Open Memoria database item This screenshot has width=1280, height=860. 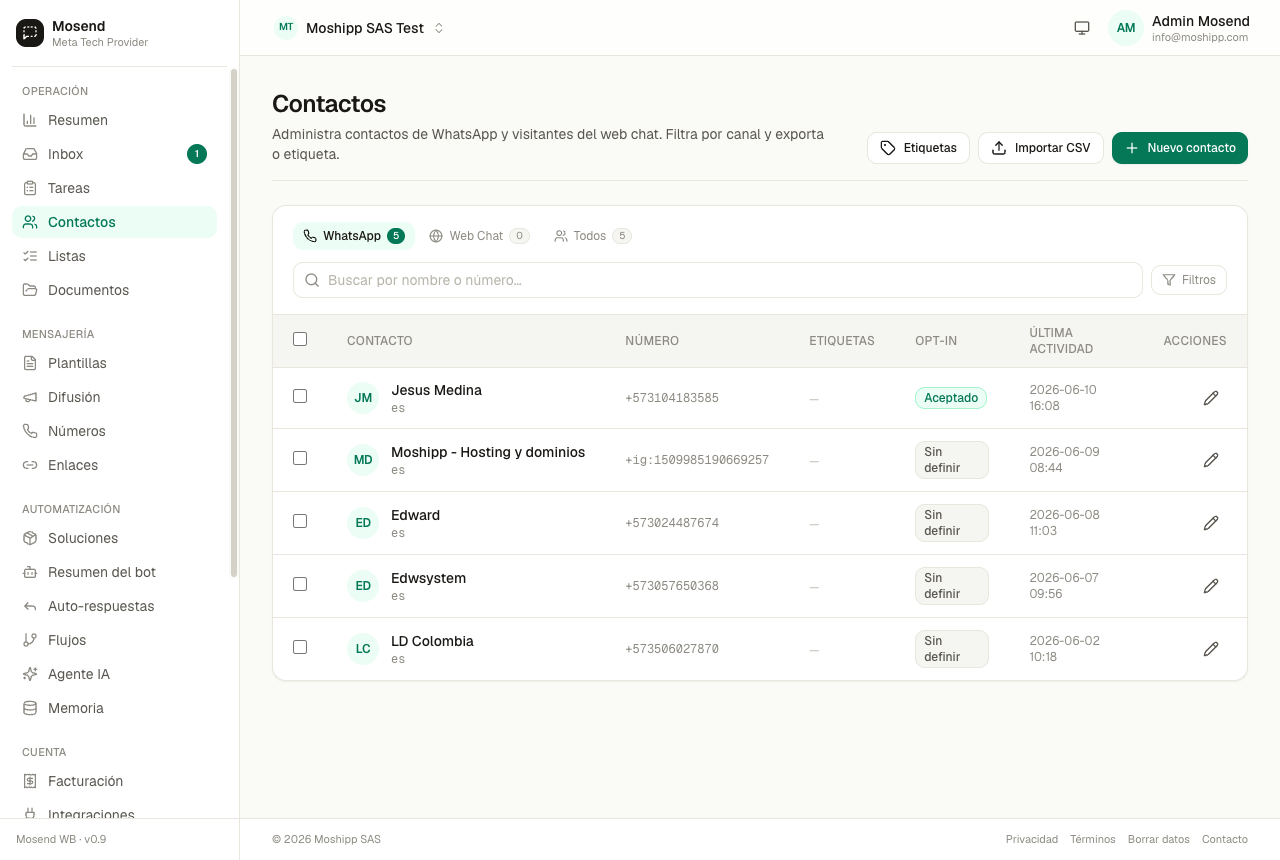[x=114, y=708]
